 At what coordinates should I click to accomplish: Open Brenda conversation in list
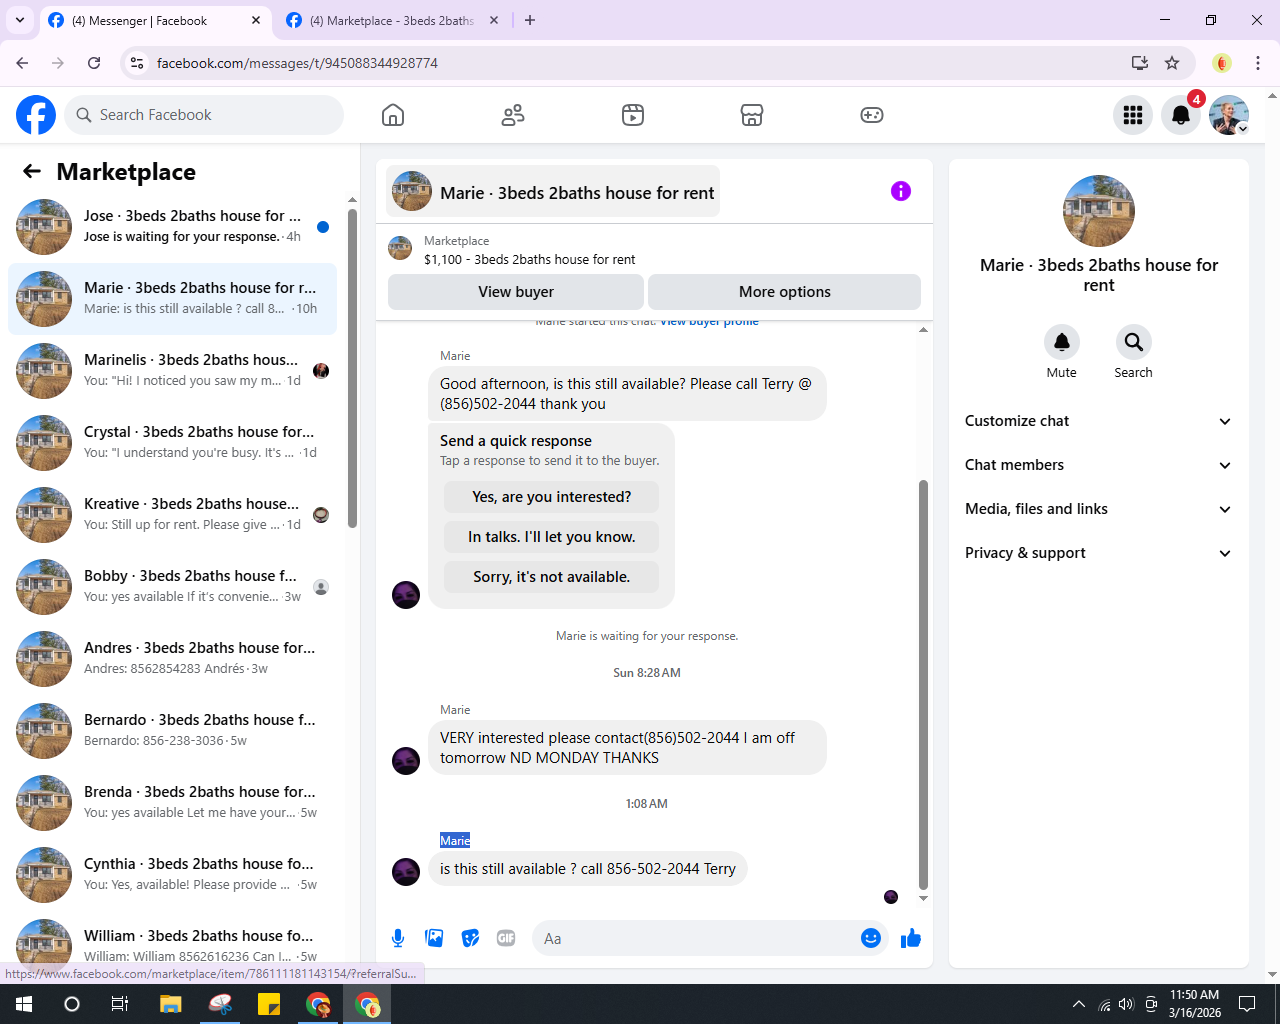[x=172, y=803]
